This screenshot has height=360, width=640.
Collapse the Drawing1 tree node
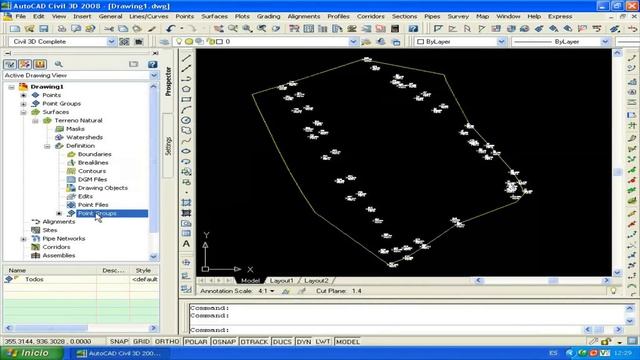pyautogui.click(x=11, y=87)
